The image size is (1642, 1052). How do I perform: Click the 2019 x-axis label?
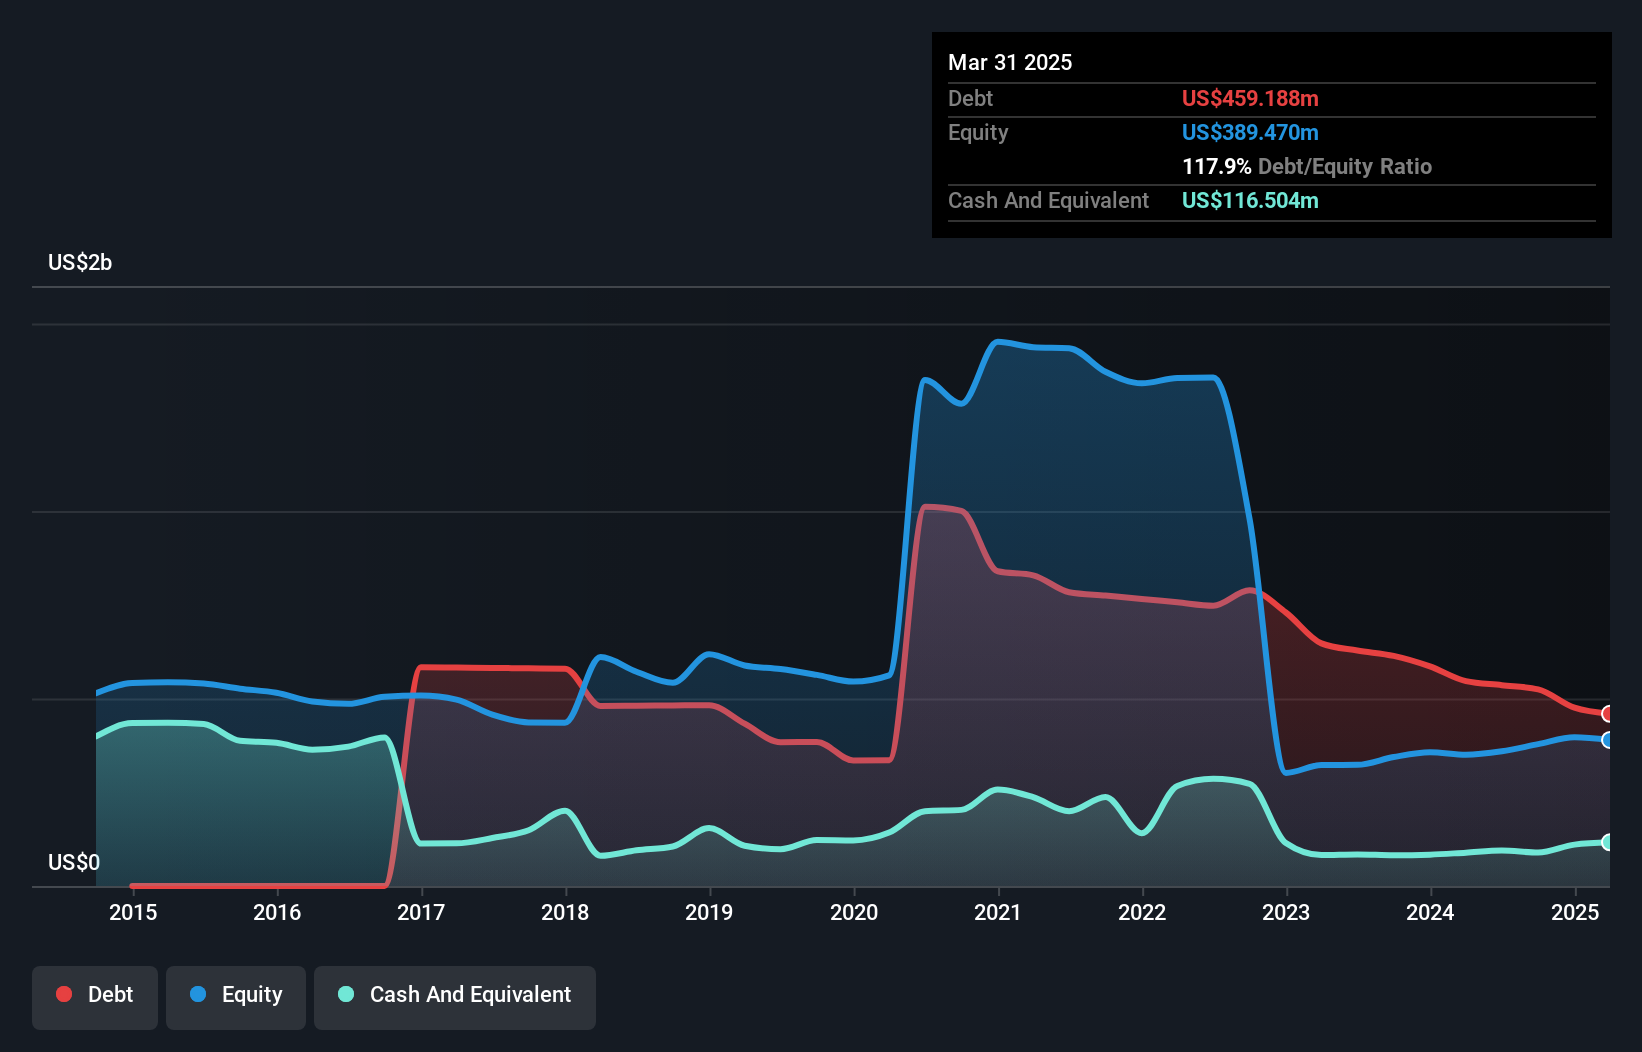point(709,912)
